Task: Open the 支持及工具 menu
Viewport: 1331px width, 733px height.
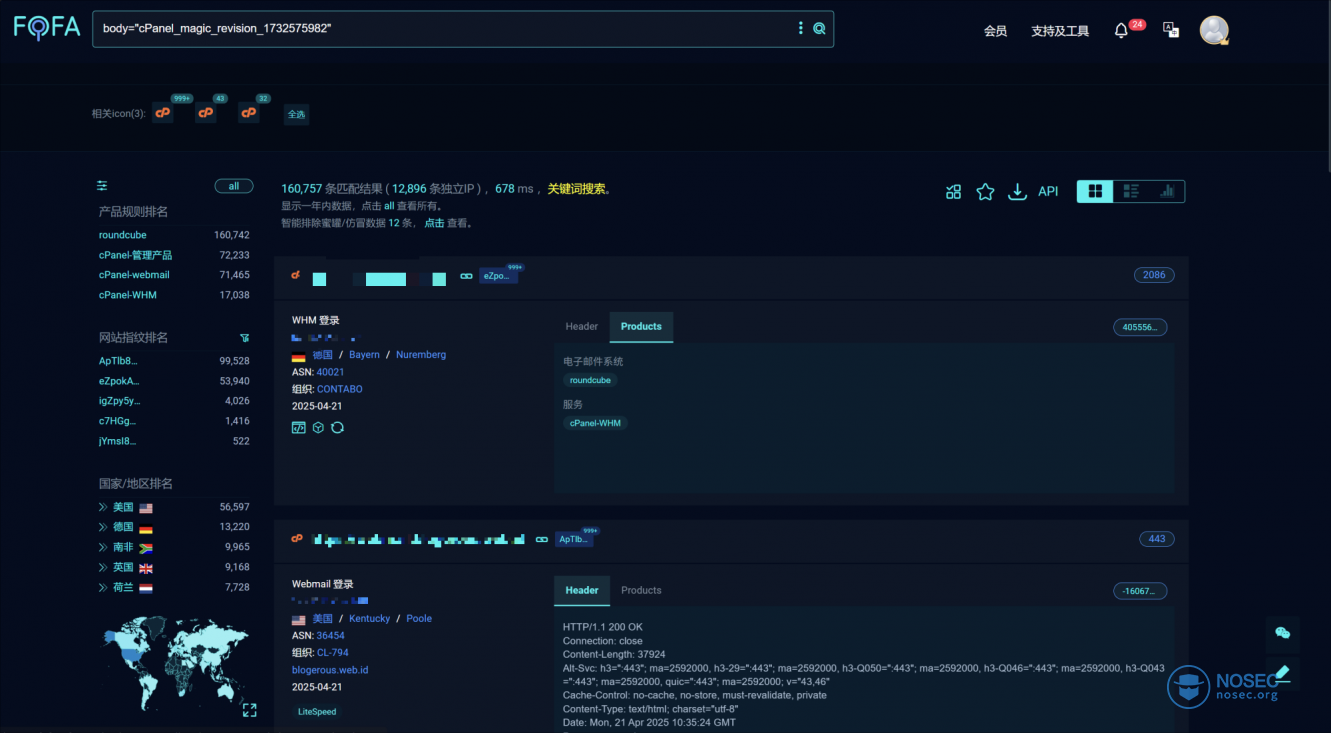Action: click(1060, 31)
